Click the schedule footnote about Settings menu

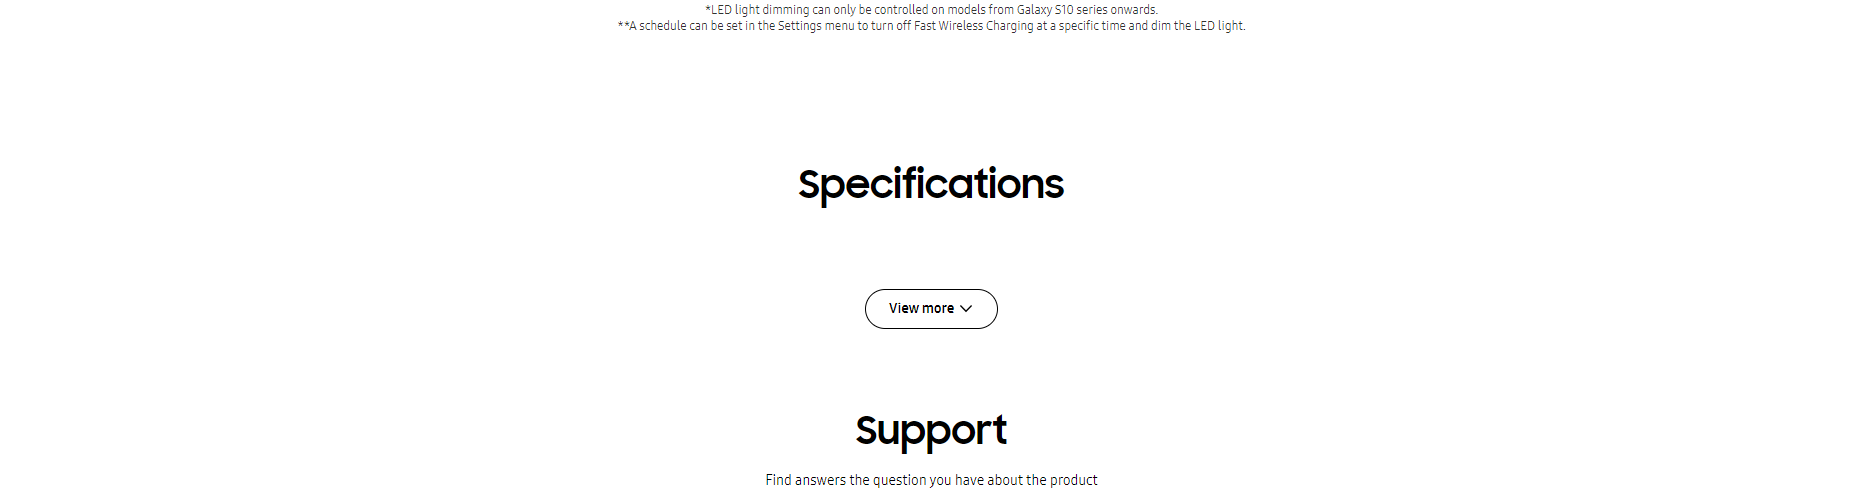coord(930,26)
